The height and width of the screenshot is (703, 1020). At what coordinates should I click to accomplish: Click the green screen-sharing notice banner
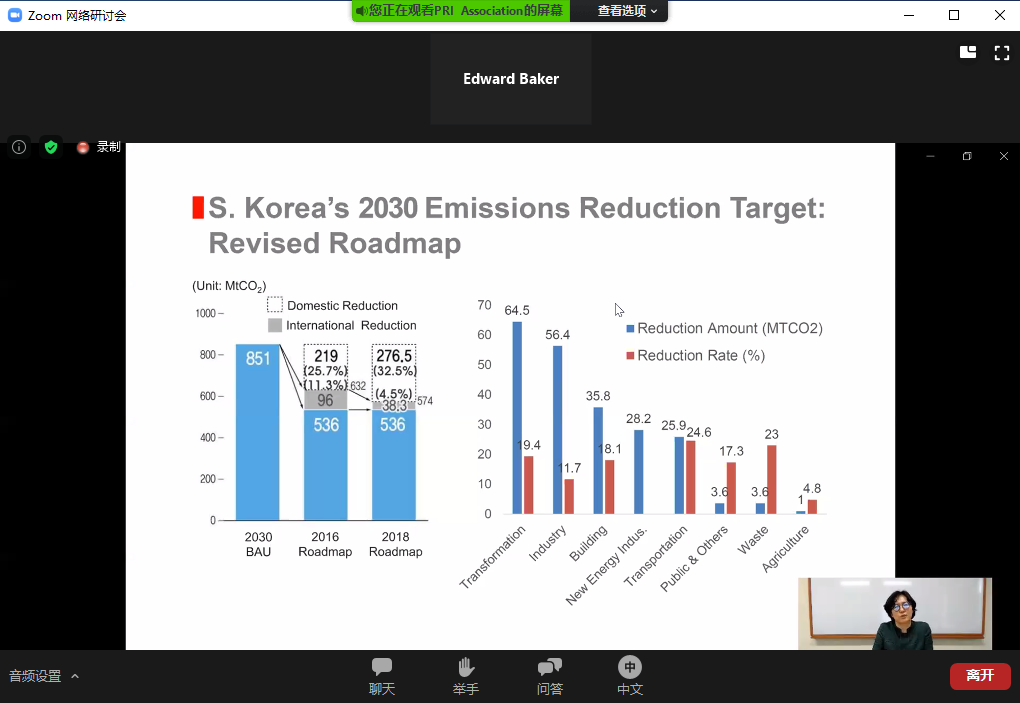coord(460,11)
